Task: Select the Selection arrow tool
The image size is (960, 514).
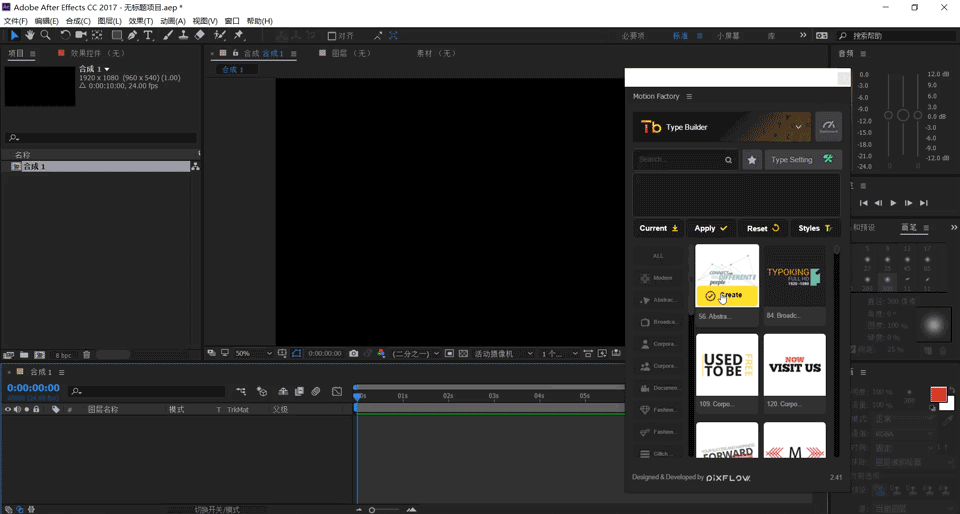Action: [x=15, y=35]
